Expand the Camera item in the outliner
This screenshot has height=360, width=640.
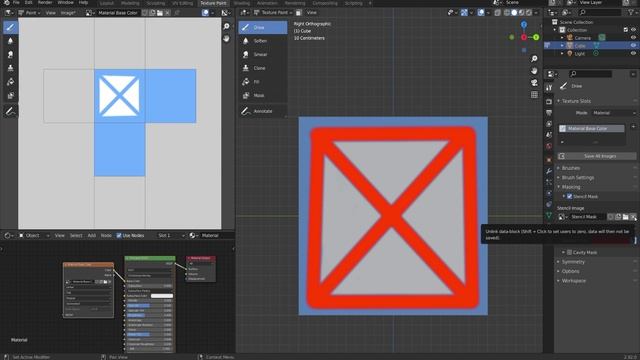point(562,38)
